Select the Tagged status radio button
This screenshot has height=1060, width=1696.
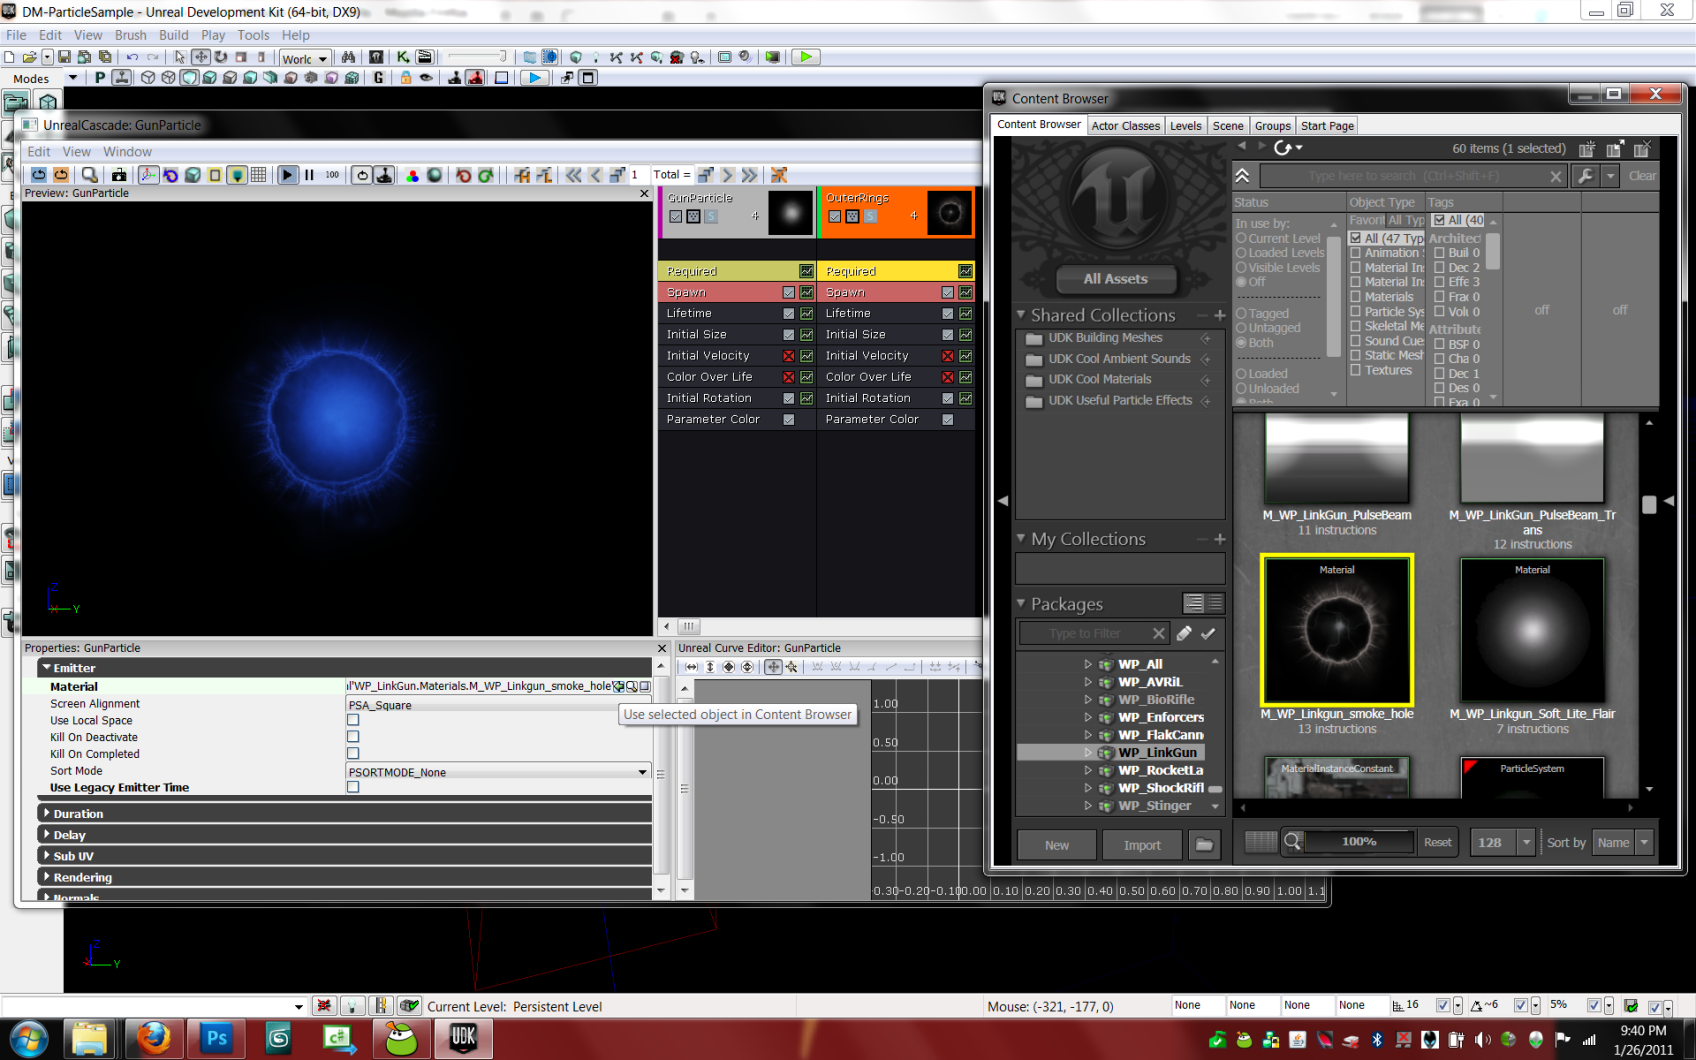[1241, 313]
